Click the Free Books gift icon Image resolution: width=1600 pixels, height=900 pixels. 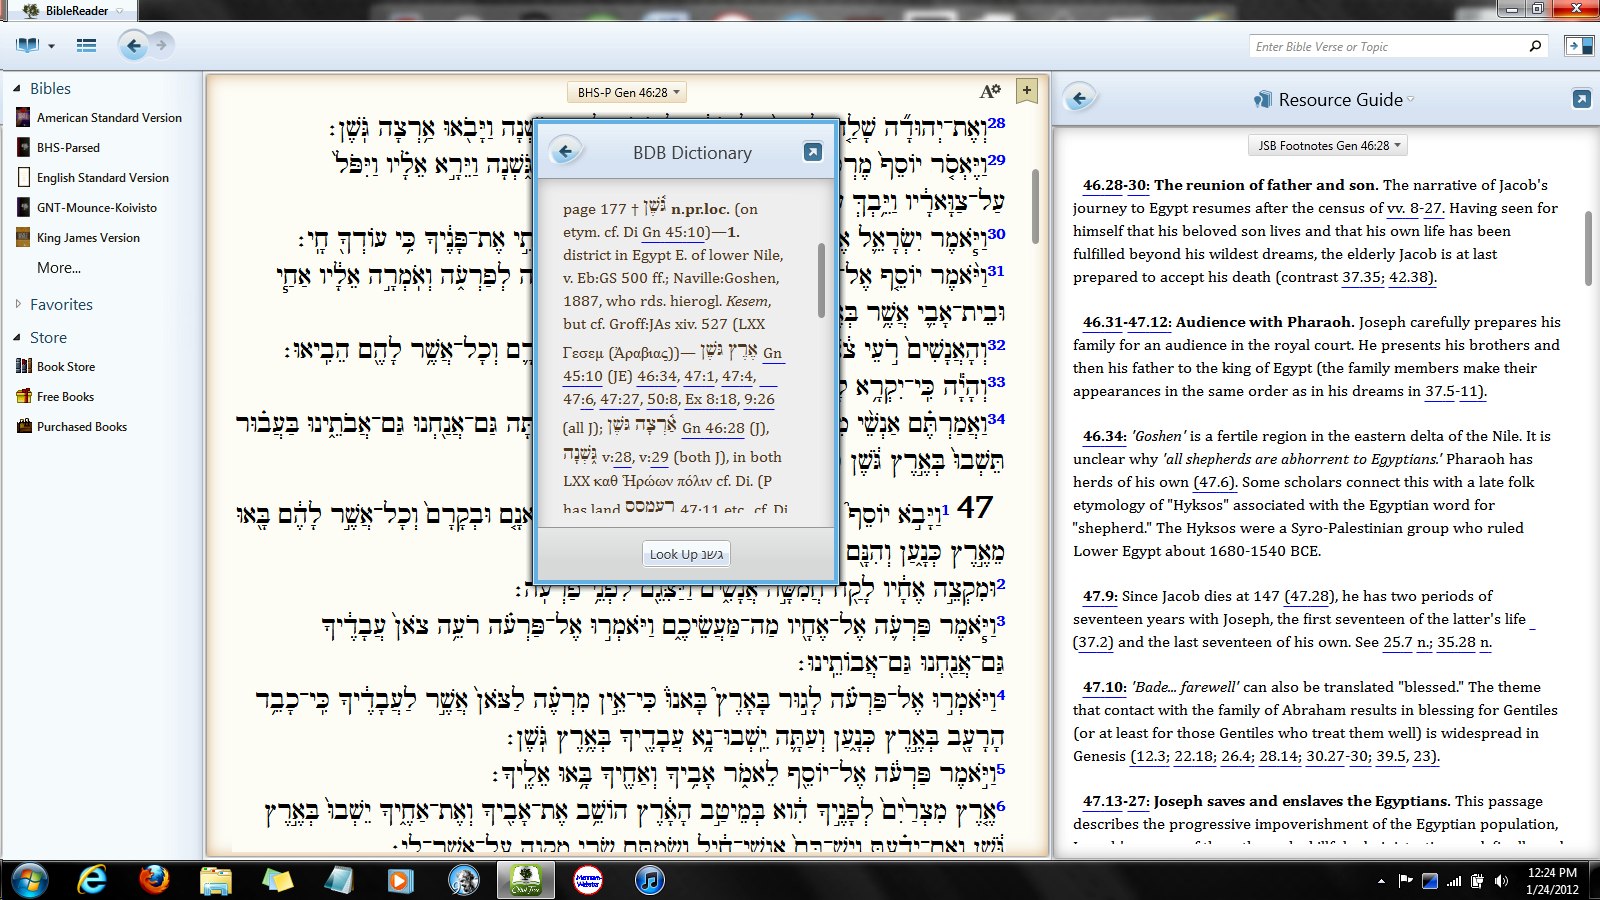[24, 396]
